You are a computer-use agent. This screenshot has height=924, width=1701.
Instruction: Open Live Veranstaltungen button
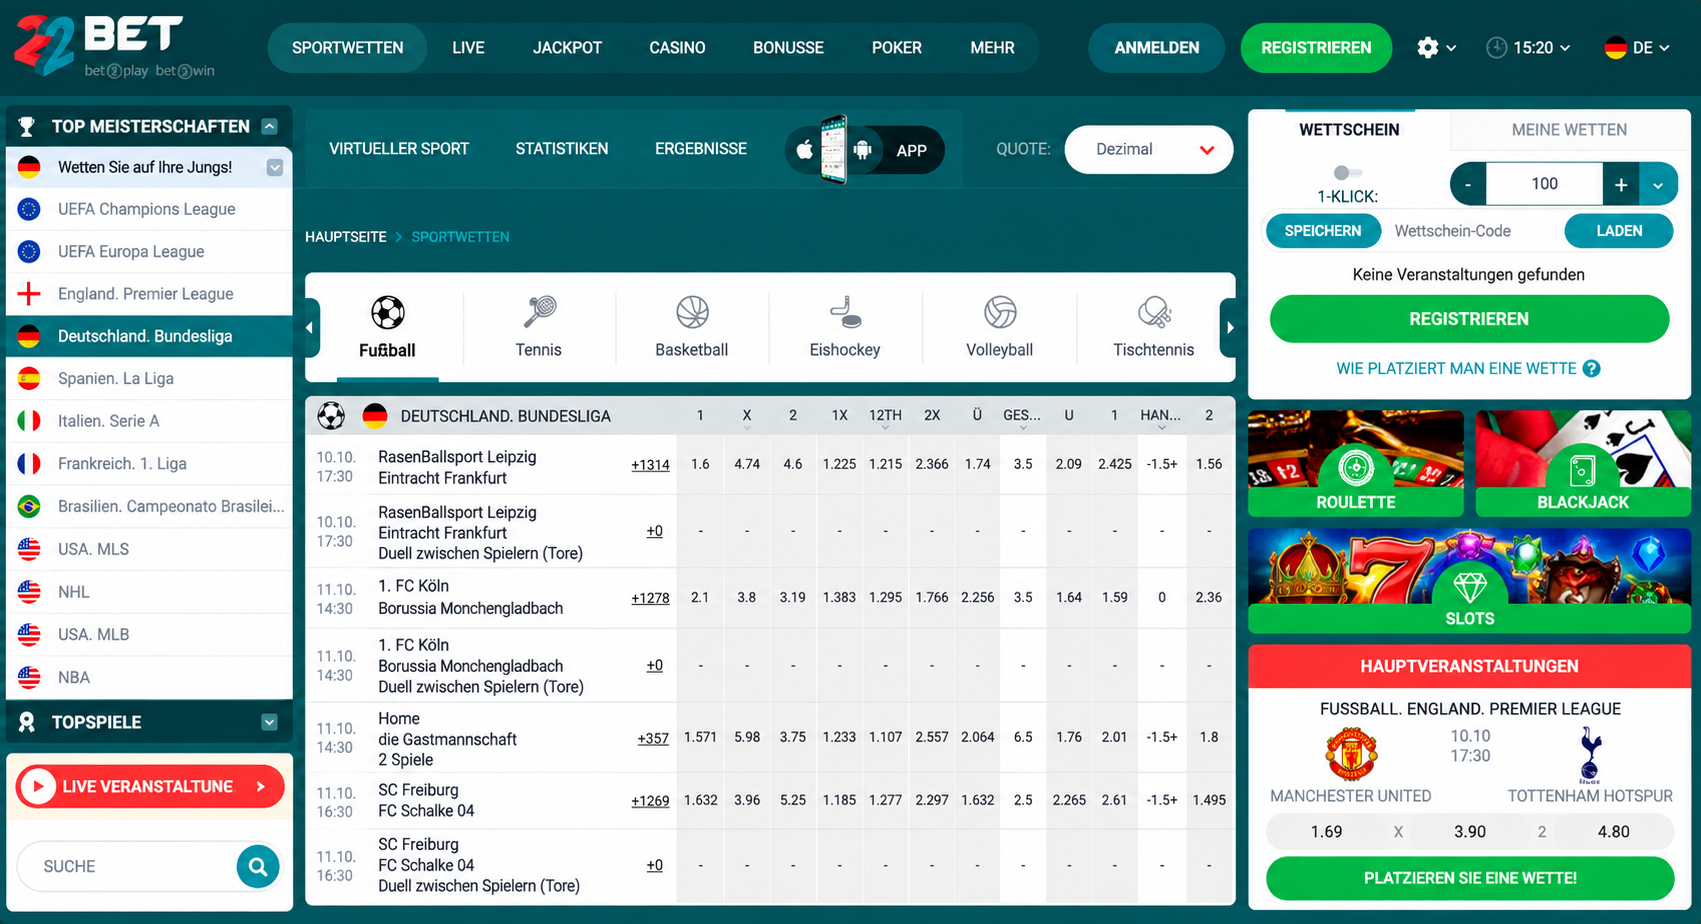click(x=150, y=786)
